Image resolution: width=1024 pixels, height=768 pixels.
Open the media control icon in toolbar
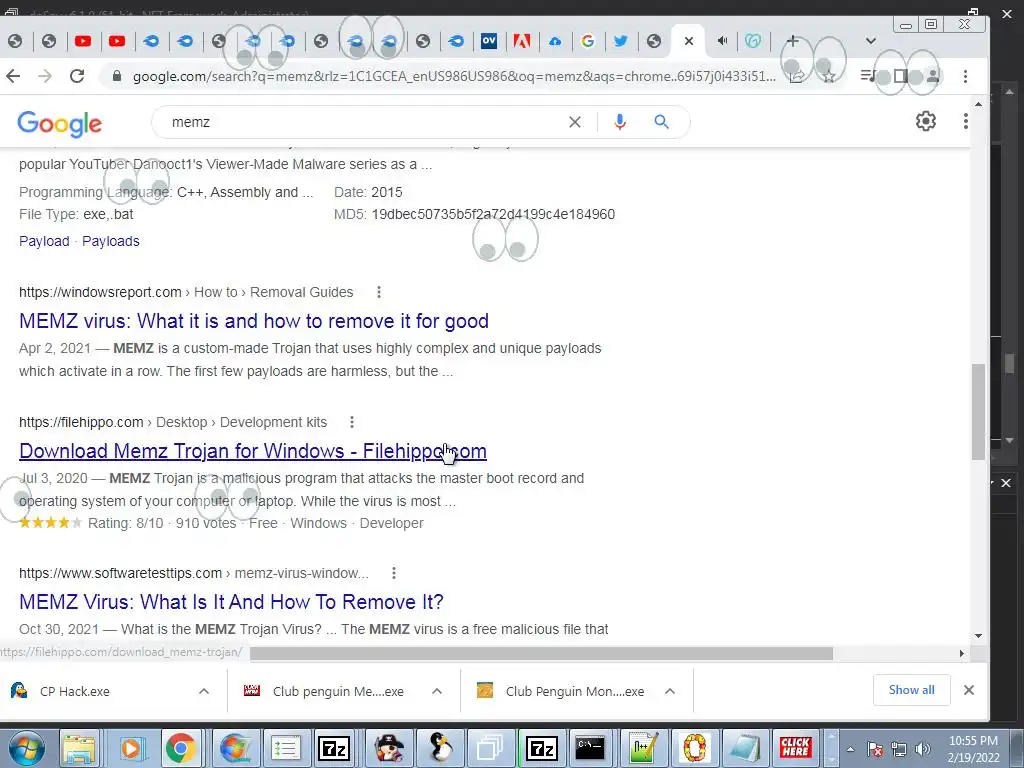(x=868, y=76)
